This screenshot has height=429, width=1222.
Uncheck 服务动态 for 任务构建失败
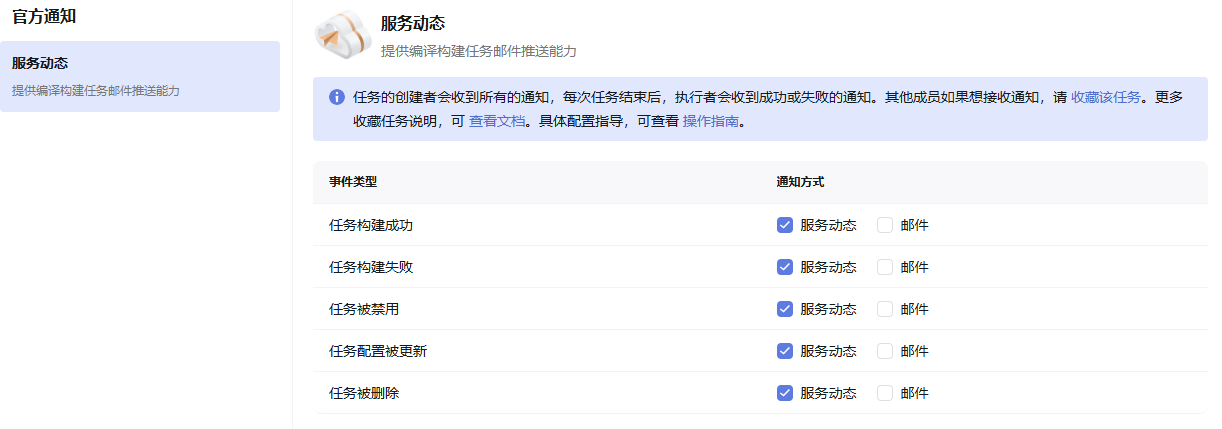click(x=785, y=267)
